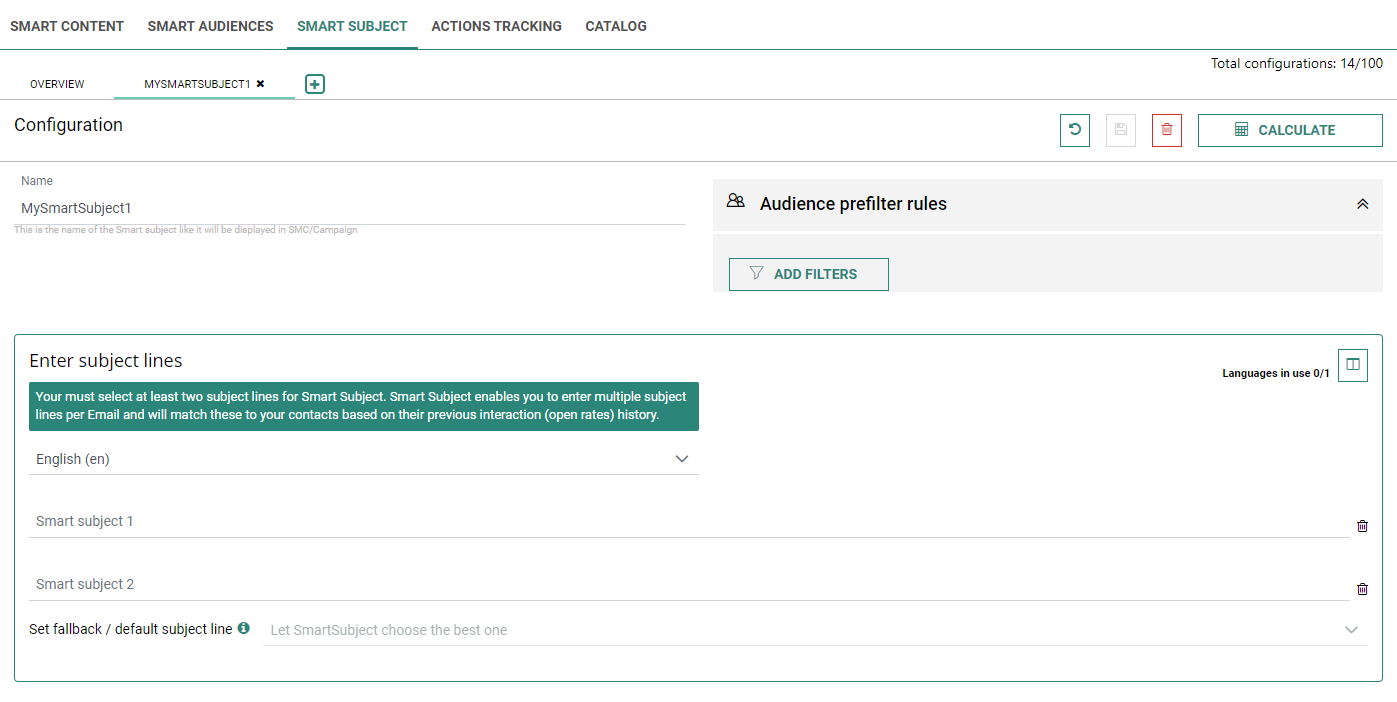Close the MYSMARTSUBJECT1 tab

261,84
